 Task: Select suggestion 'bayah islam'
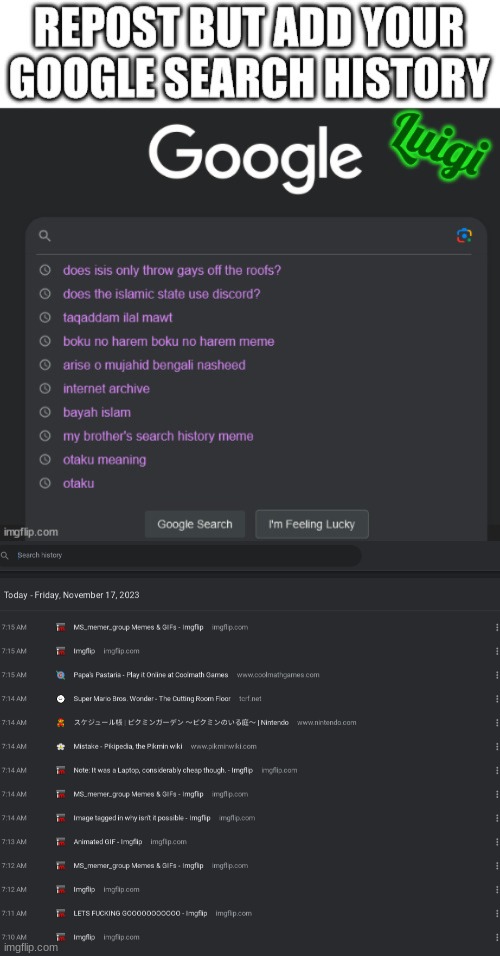point(97,413)
